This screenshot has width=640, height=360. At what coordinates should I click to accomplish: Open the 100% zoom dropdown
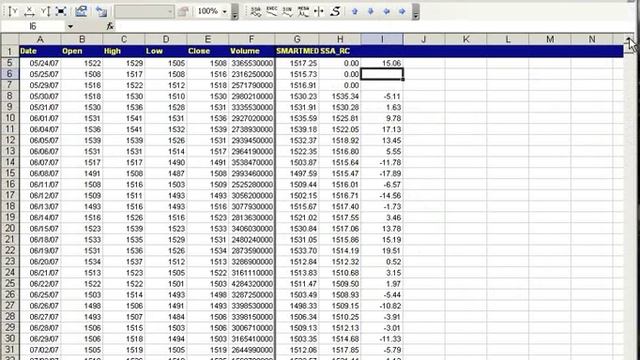224,11
